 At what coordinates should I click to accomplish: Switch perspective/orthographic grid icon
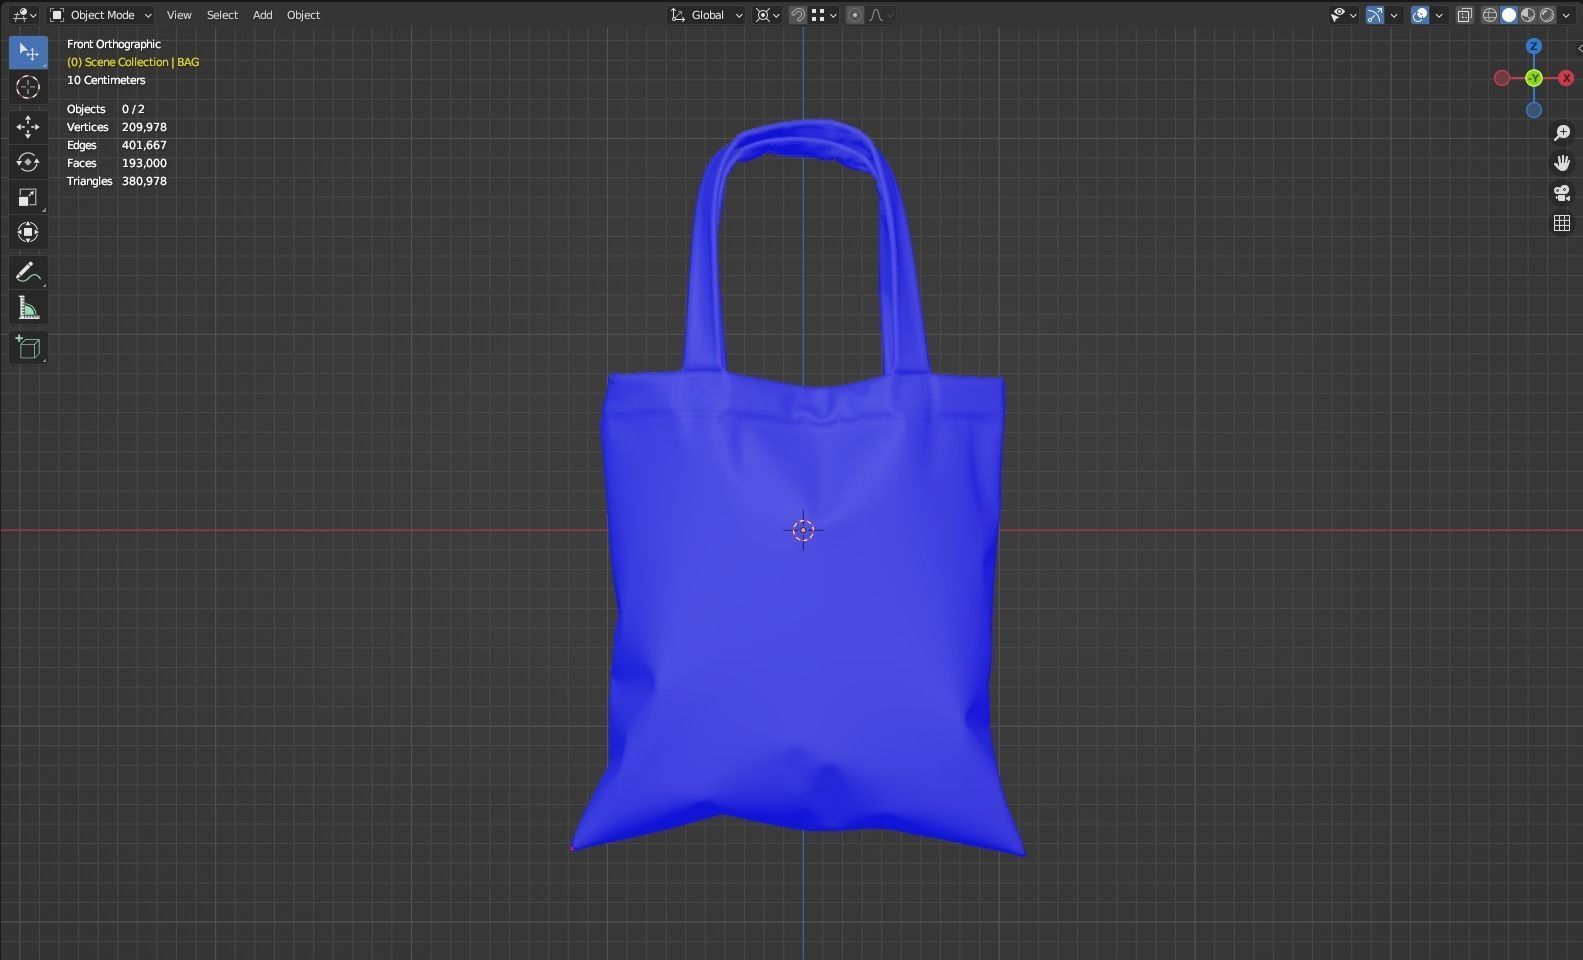pyautogui.click(x=1562, y=223)
